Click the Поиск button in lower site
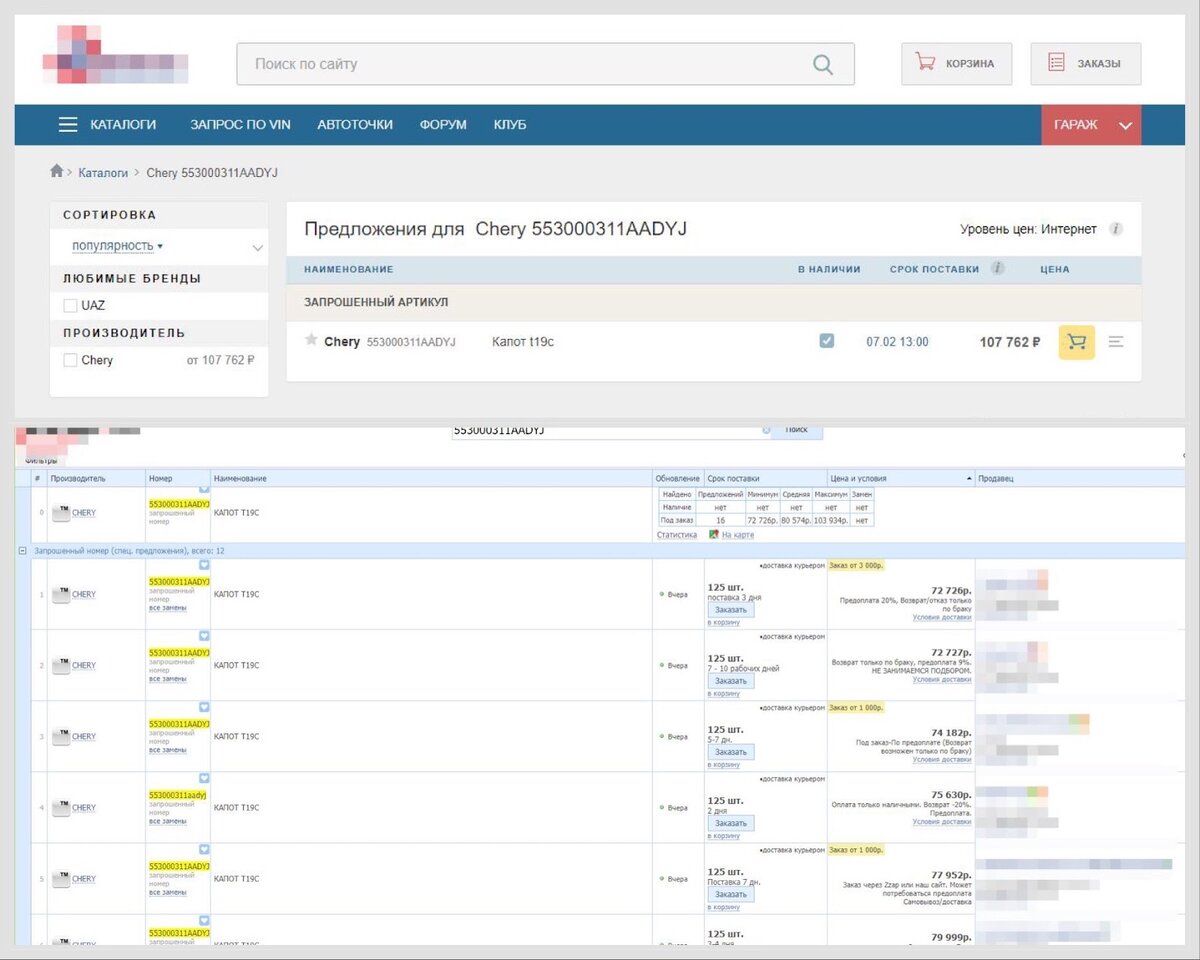Viewport: 1200px width, 960px height. click(x=797, y=430)
